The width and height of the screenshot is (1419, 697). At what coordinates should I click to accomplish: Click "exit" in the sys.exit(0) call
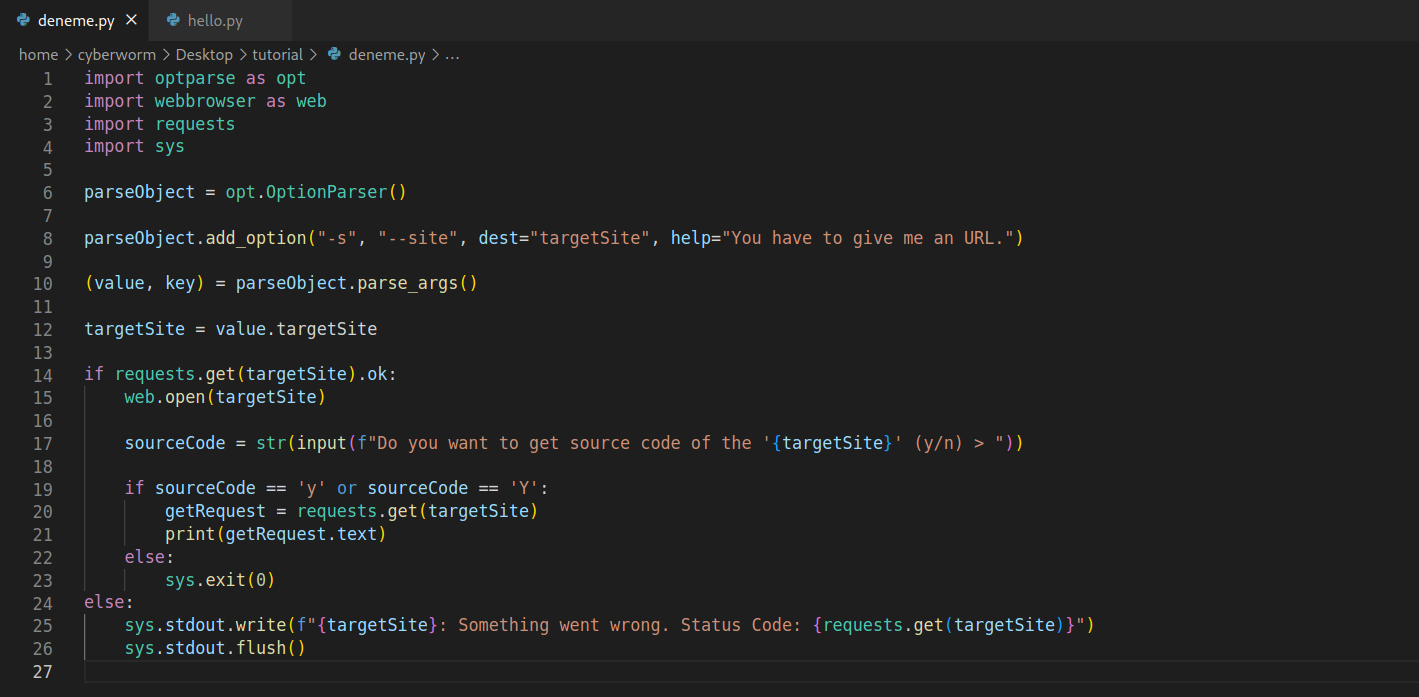pyautogui.click(x=221, y=580)
